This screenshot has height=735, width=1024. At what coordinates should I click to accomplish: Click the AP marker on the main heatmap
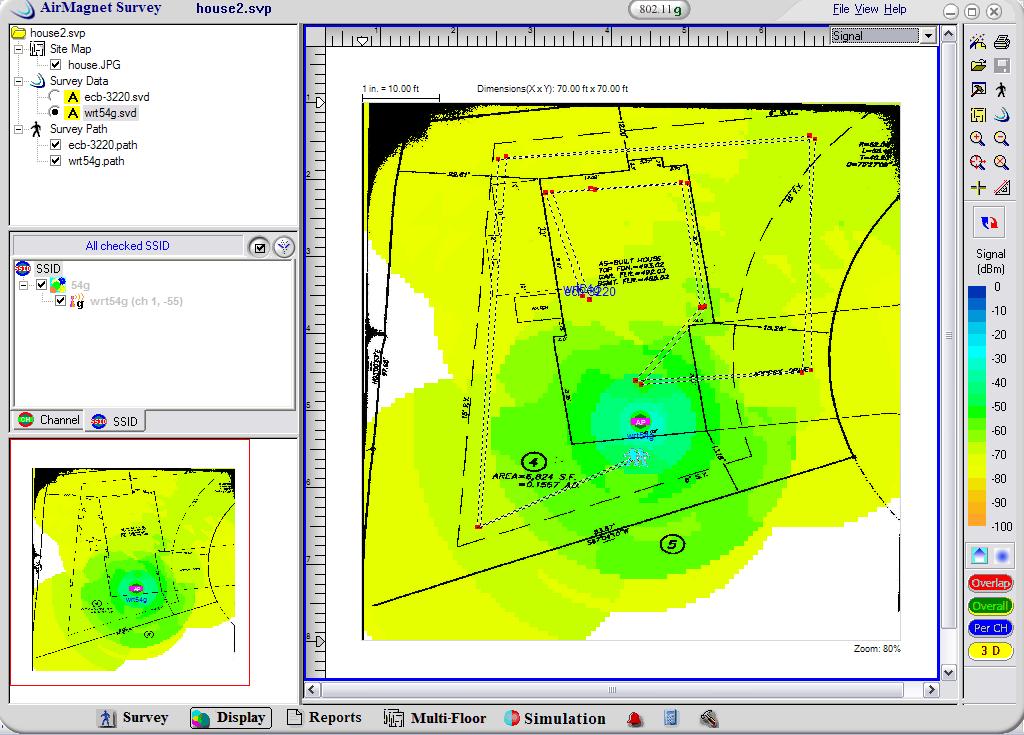click(640, 421)
